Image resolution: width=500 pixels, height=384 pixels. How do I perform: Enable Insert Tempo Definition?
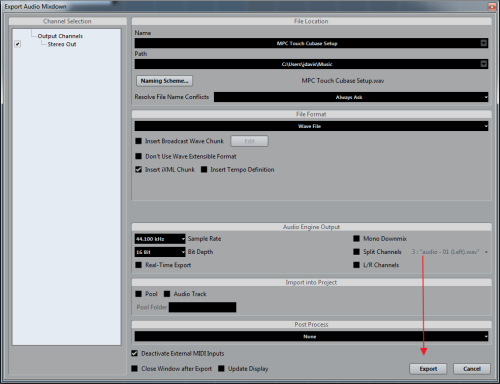(204, 170)
